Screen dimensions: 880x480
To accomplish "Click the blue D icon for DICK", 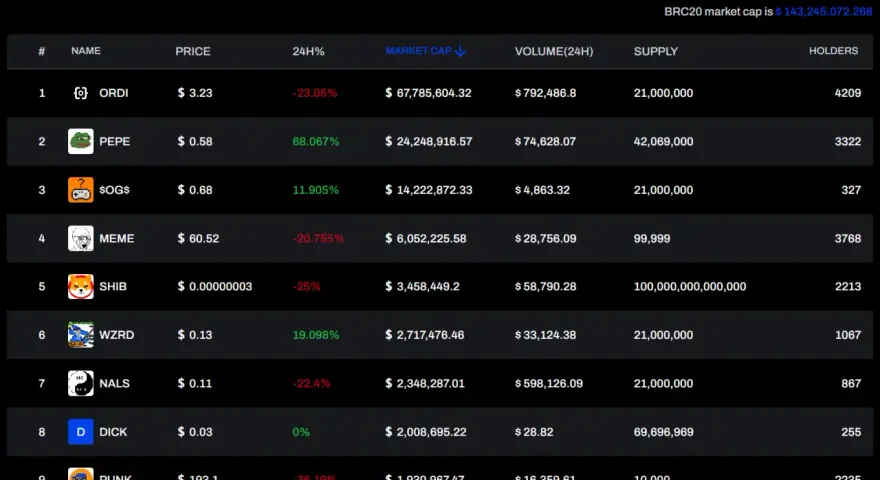I will (81, 432).
